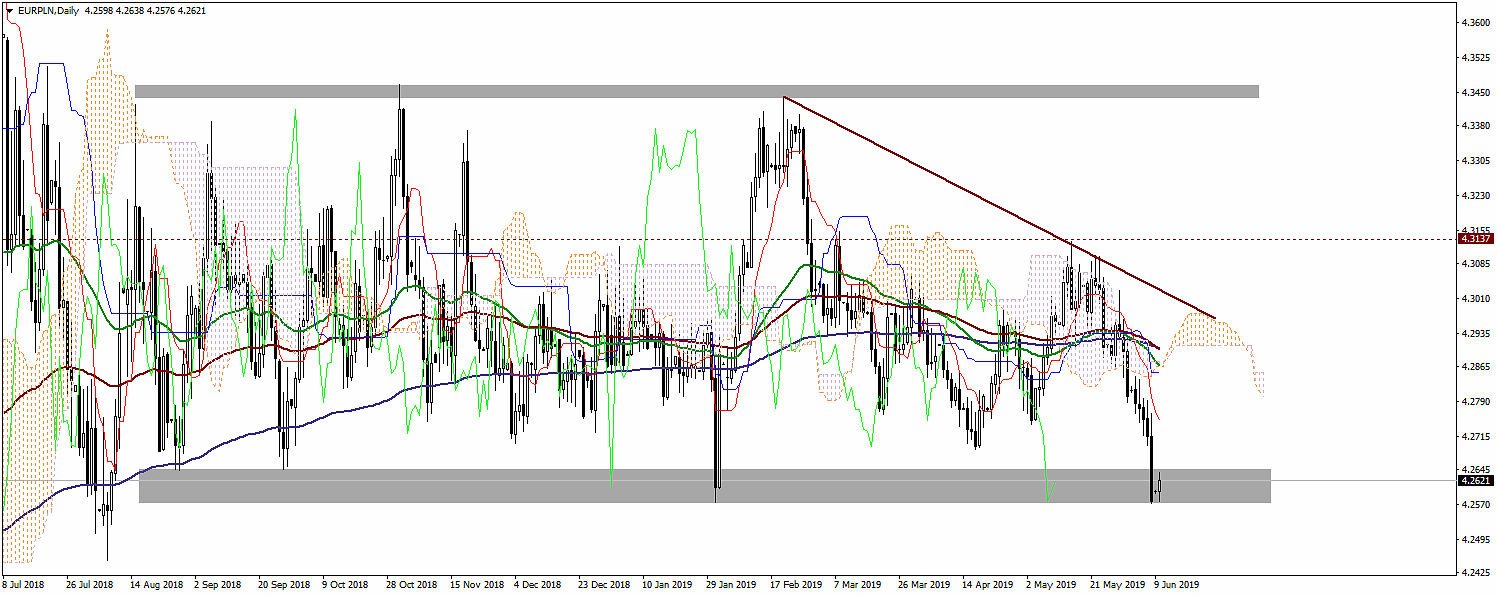Click the 26 Jul 2018 date label
Image resolution: width=1497 pixels, height=596 pixels.
[90, 583]
